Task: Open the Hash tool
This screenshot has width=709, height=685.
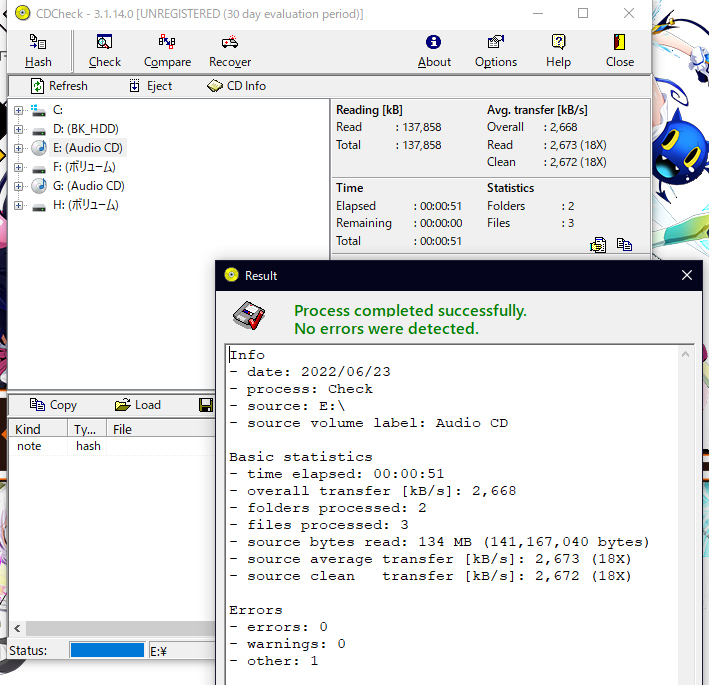Action: [x=38, y=51]
